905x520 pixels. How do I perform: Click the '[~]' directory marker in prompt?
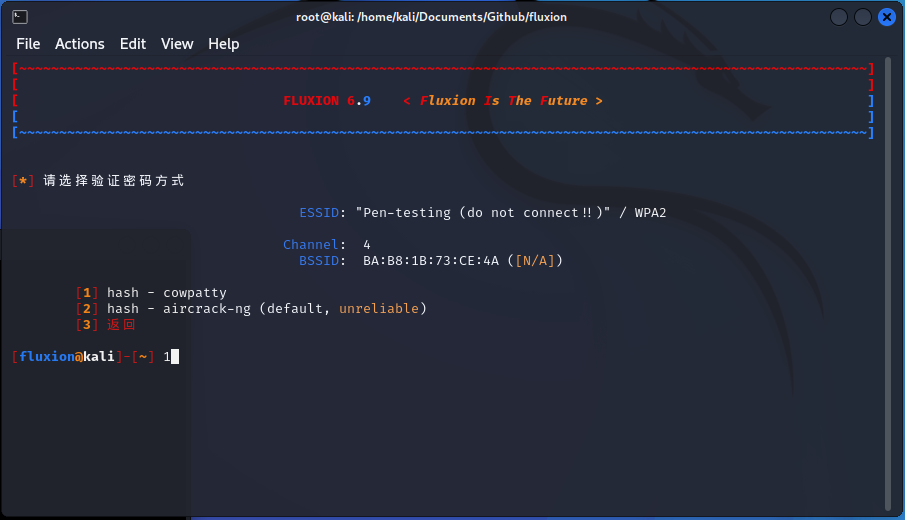pyautogui.click(x=143, y=357)
